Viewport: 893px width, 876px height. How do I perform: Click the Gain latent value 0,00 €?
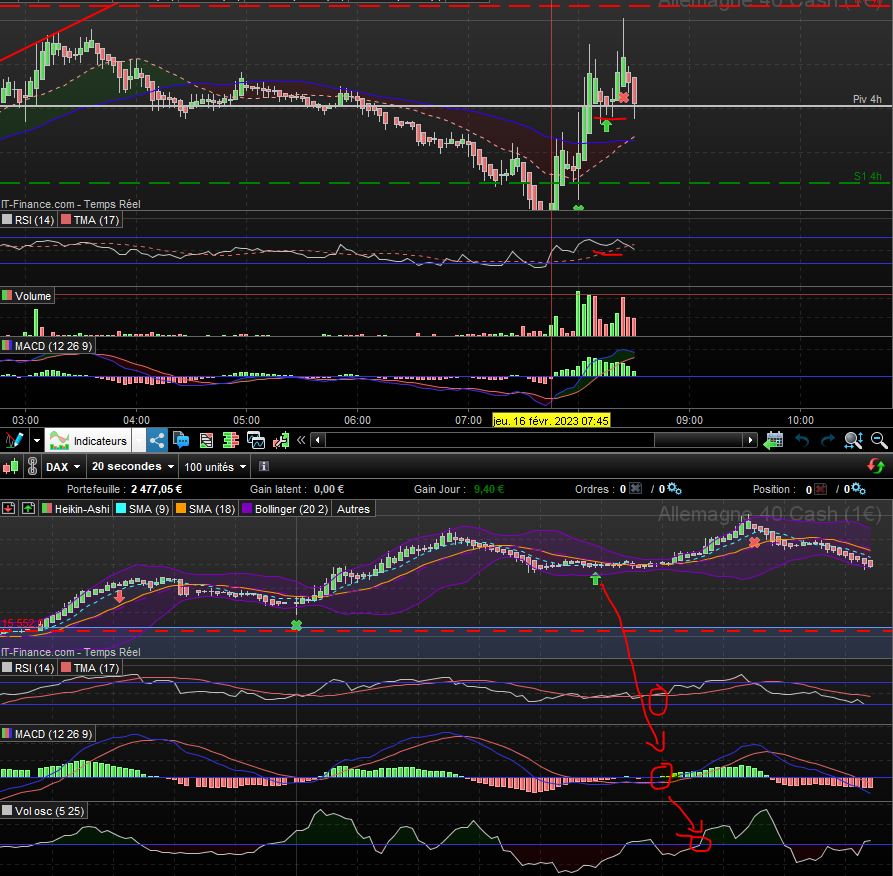329,489
